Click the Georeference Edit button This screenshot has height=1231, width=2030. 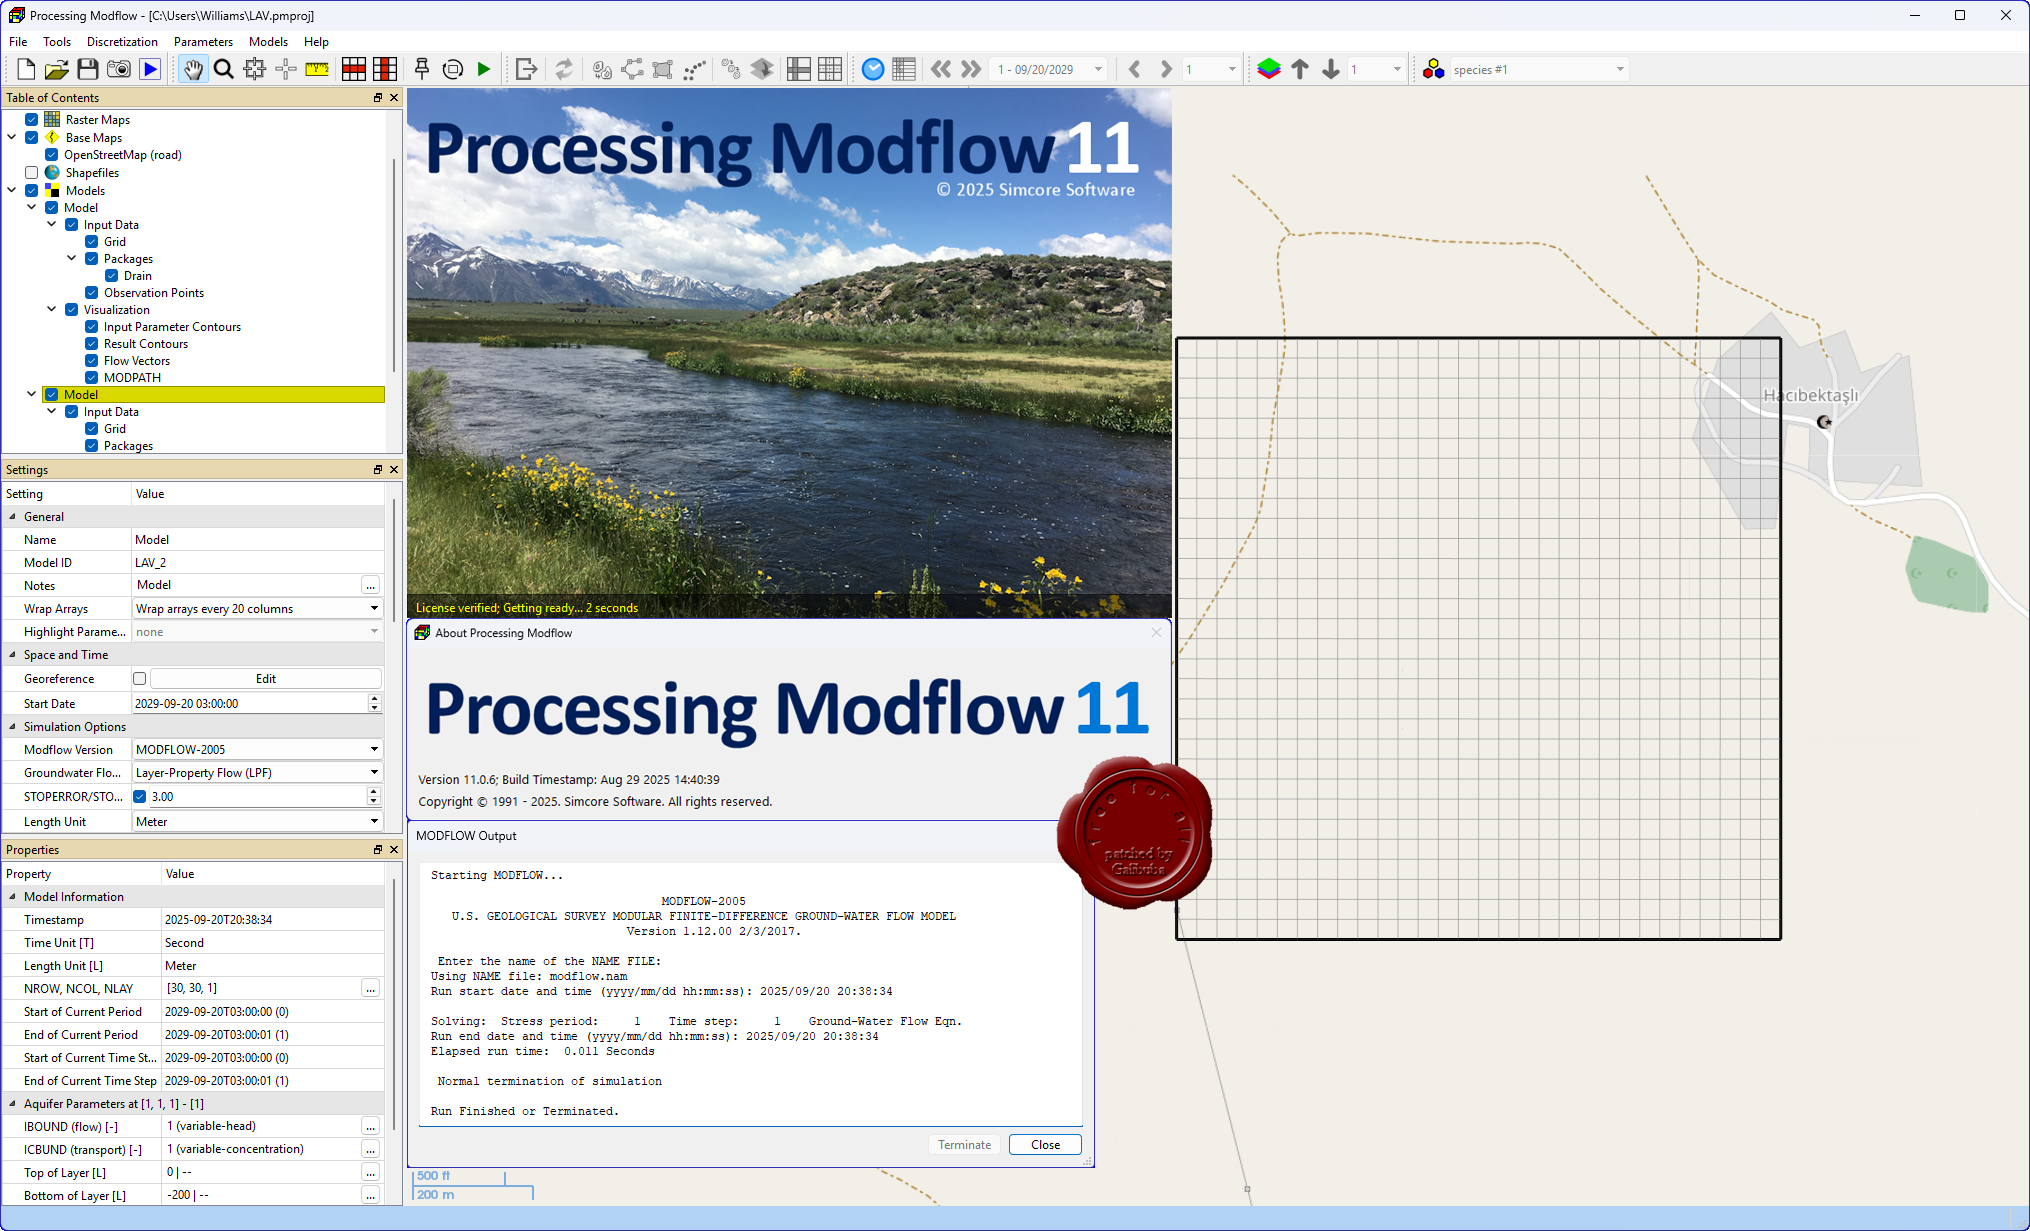pos(265,679)
